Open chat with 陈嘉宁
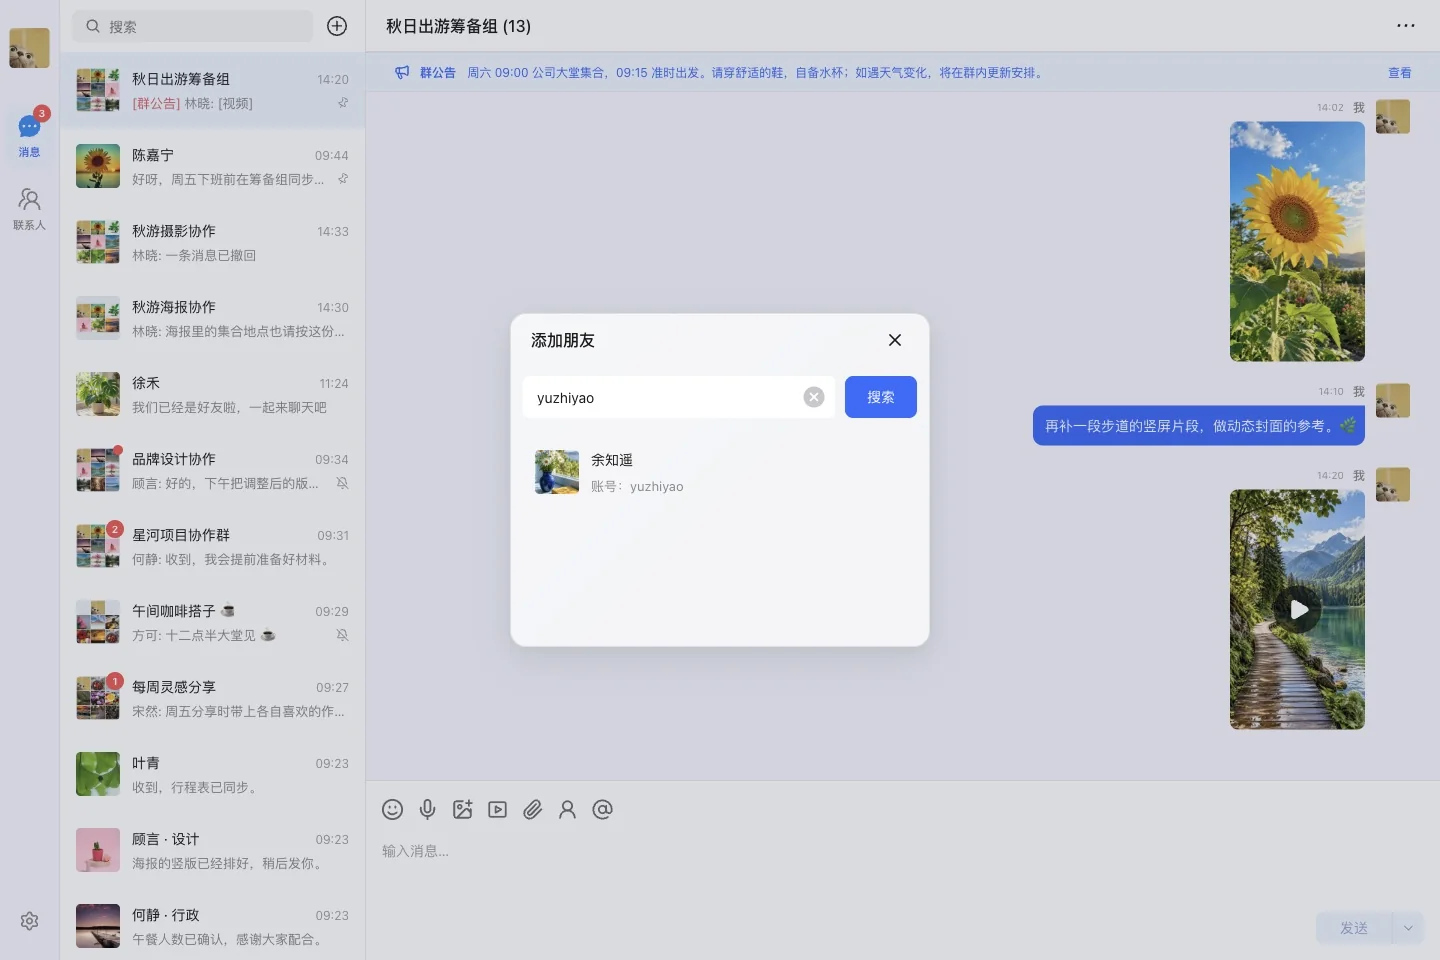This screenshot has width=1440, height=960. click(212, 167)
